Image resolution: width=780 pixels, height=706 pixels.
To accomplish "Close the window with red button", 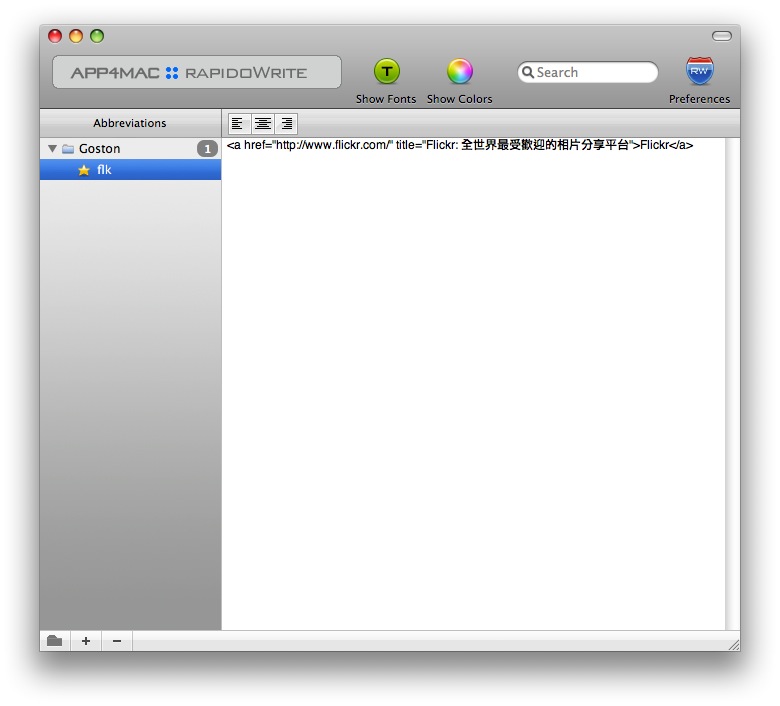I will tap(55, 36).
